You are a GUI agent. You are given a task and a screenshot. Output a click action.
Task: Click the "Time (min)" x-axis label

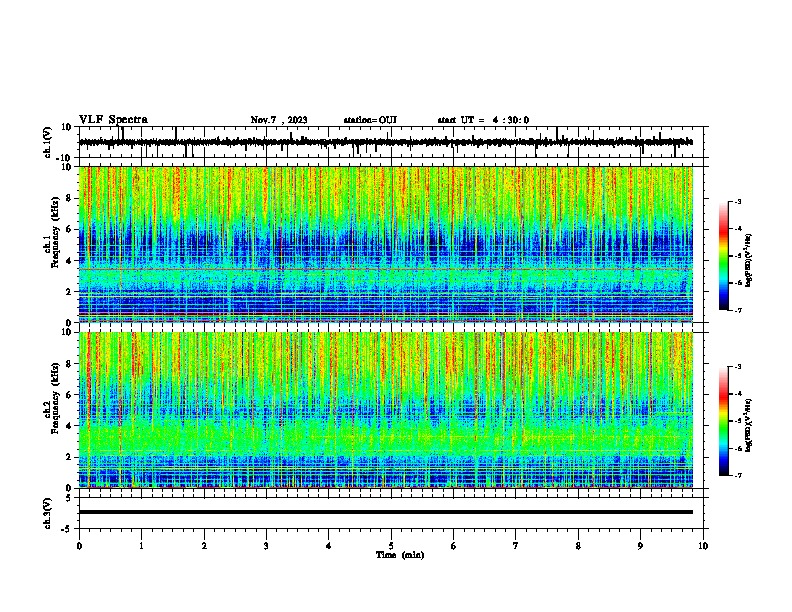tap(400, 555)
